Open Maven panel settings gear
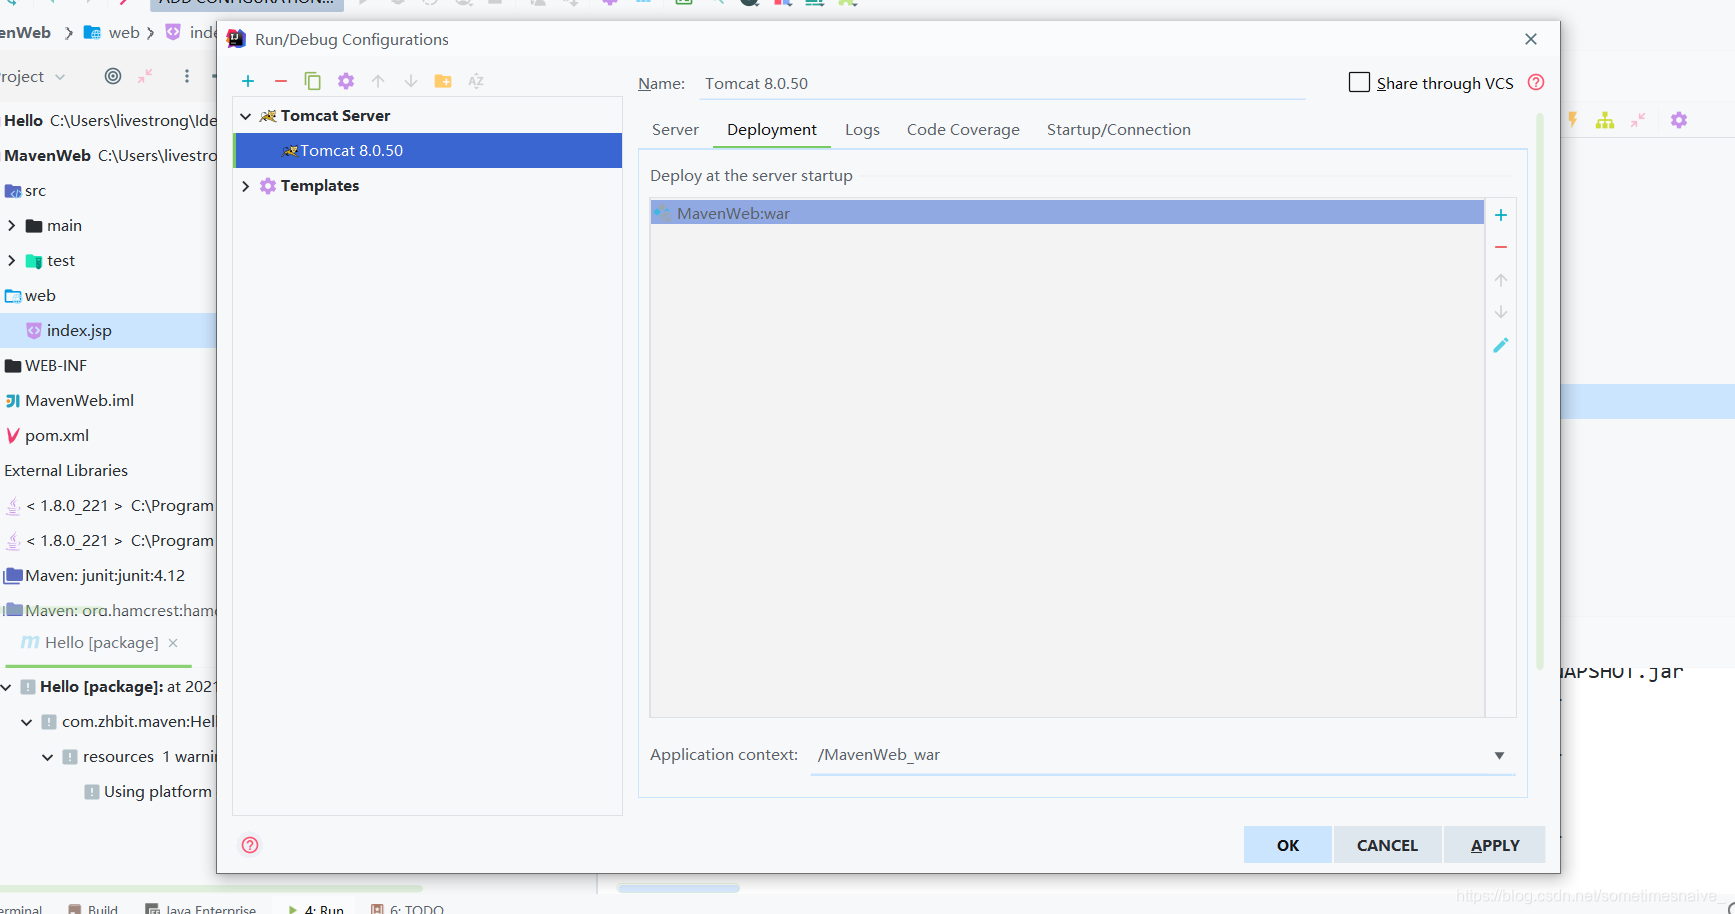 (x=1679, y=120)
